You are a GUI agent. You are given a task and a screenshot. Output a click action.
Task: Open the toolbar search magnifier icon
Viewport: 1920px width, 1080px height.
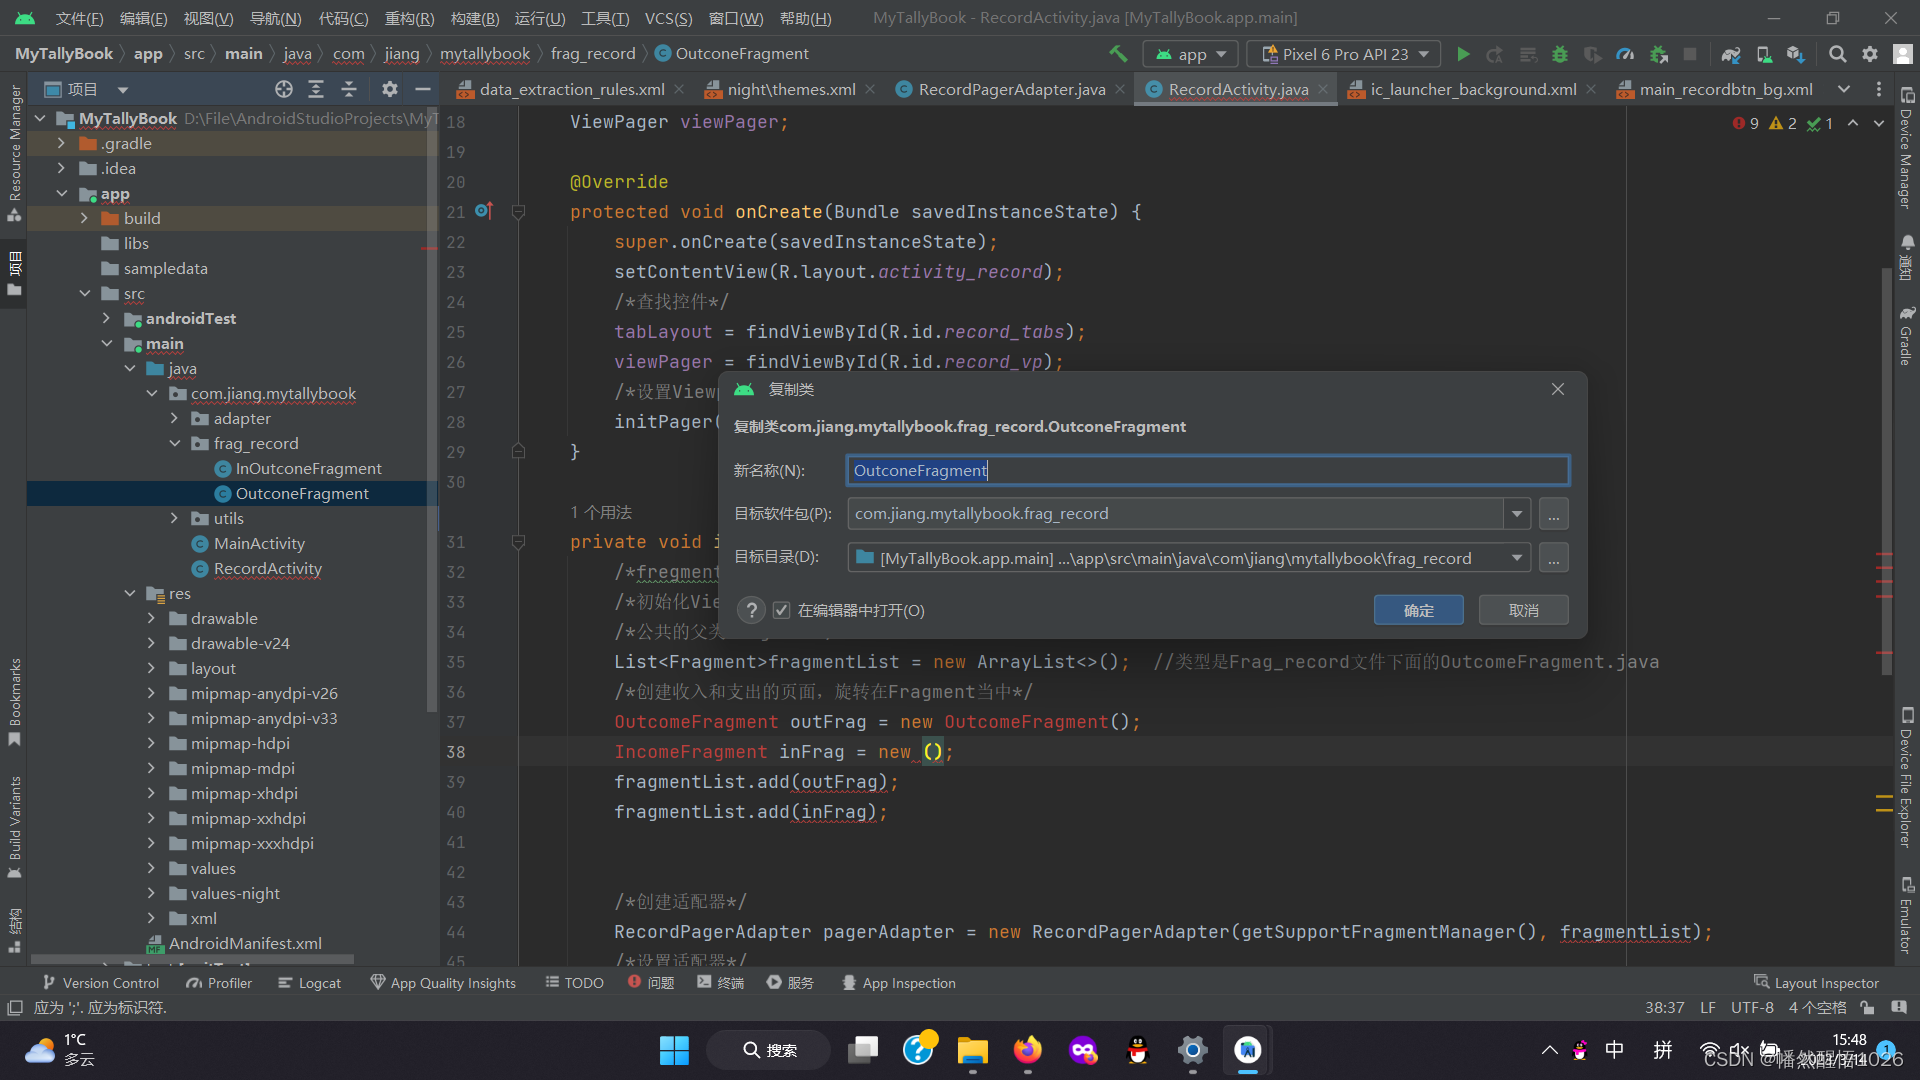(x=1837, y=54)
